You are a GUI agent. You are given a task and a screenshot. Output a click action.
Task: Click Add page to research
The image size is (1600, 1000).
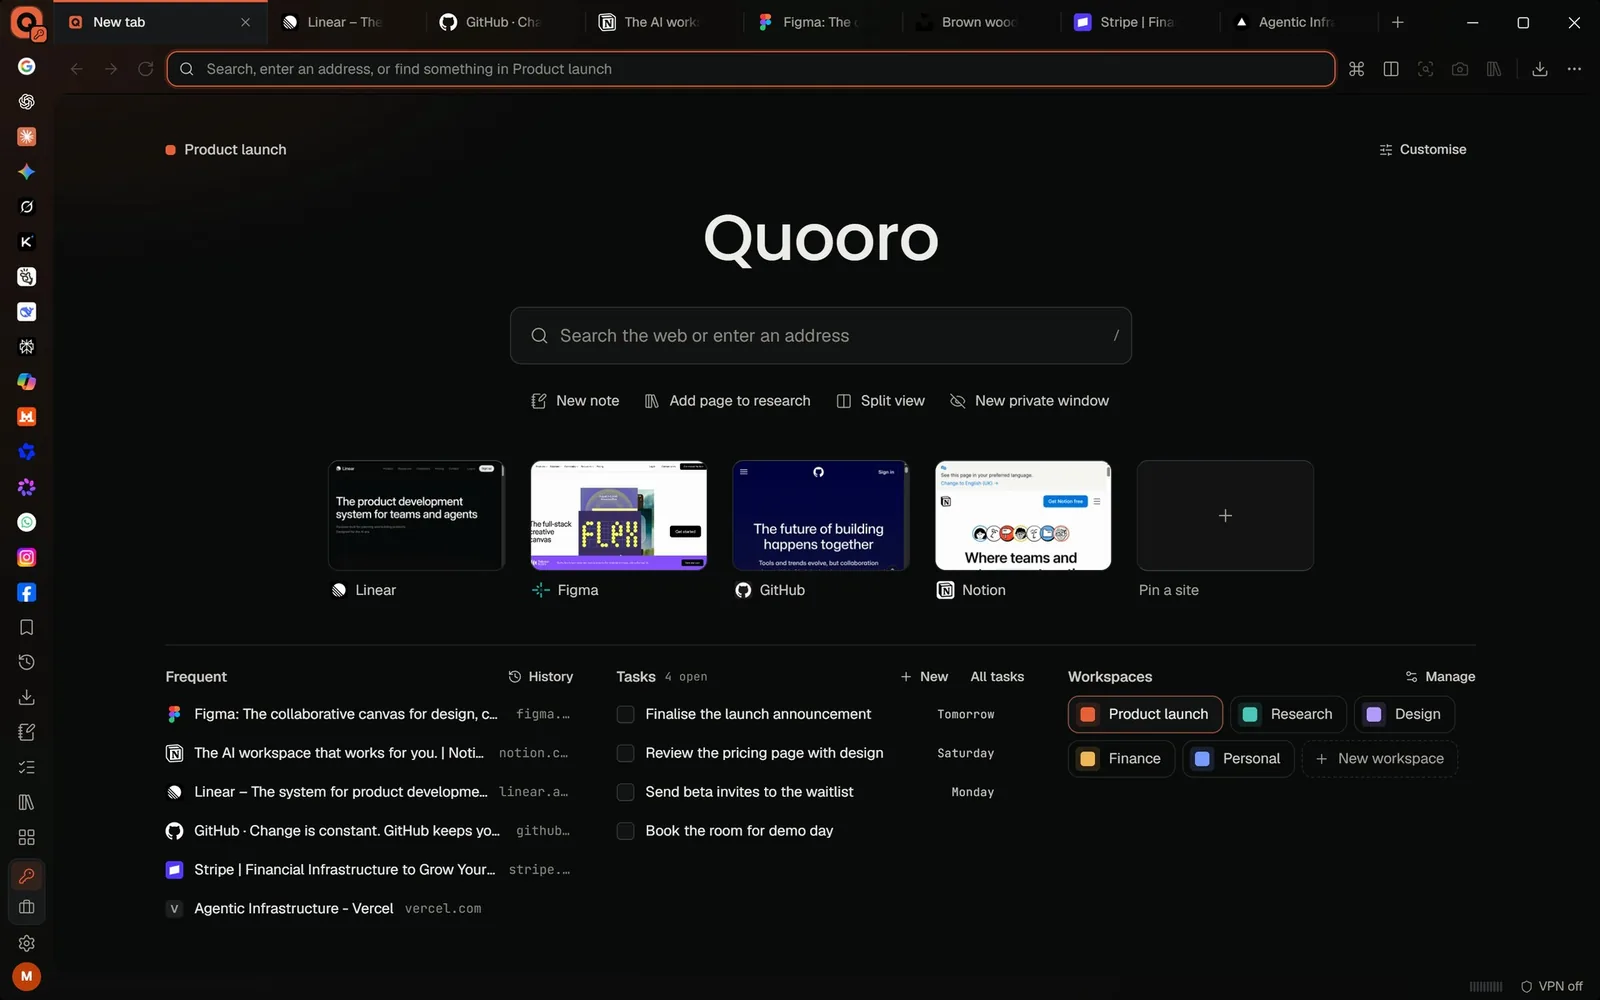click(x=727, y=401)
